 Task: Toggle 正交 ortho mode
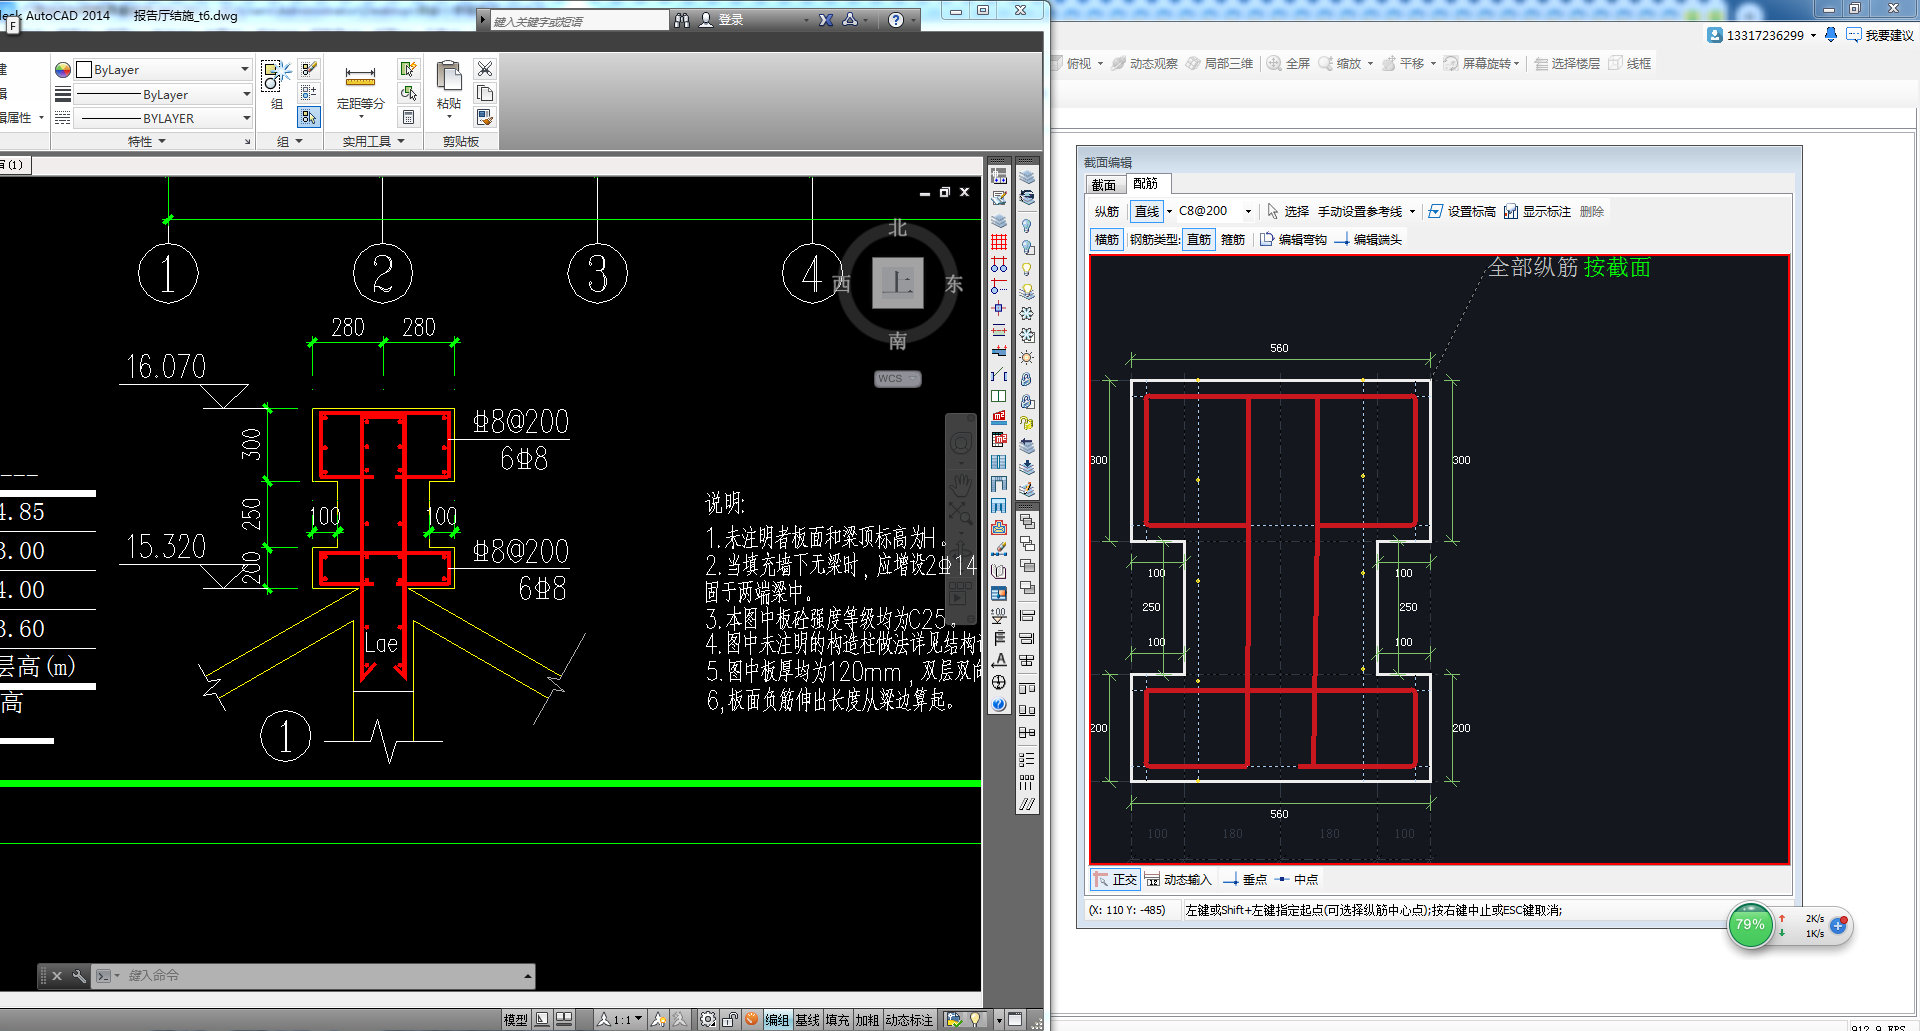tap(1115, 880)
